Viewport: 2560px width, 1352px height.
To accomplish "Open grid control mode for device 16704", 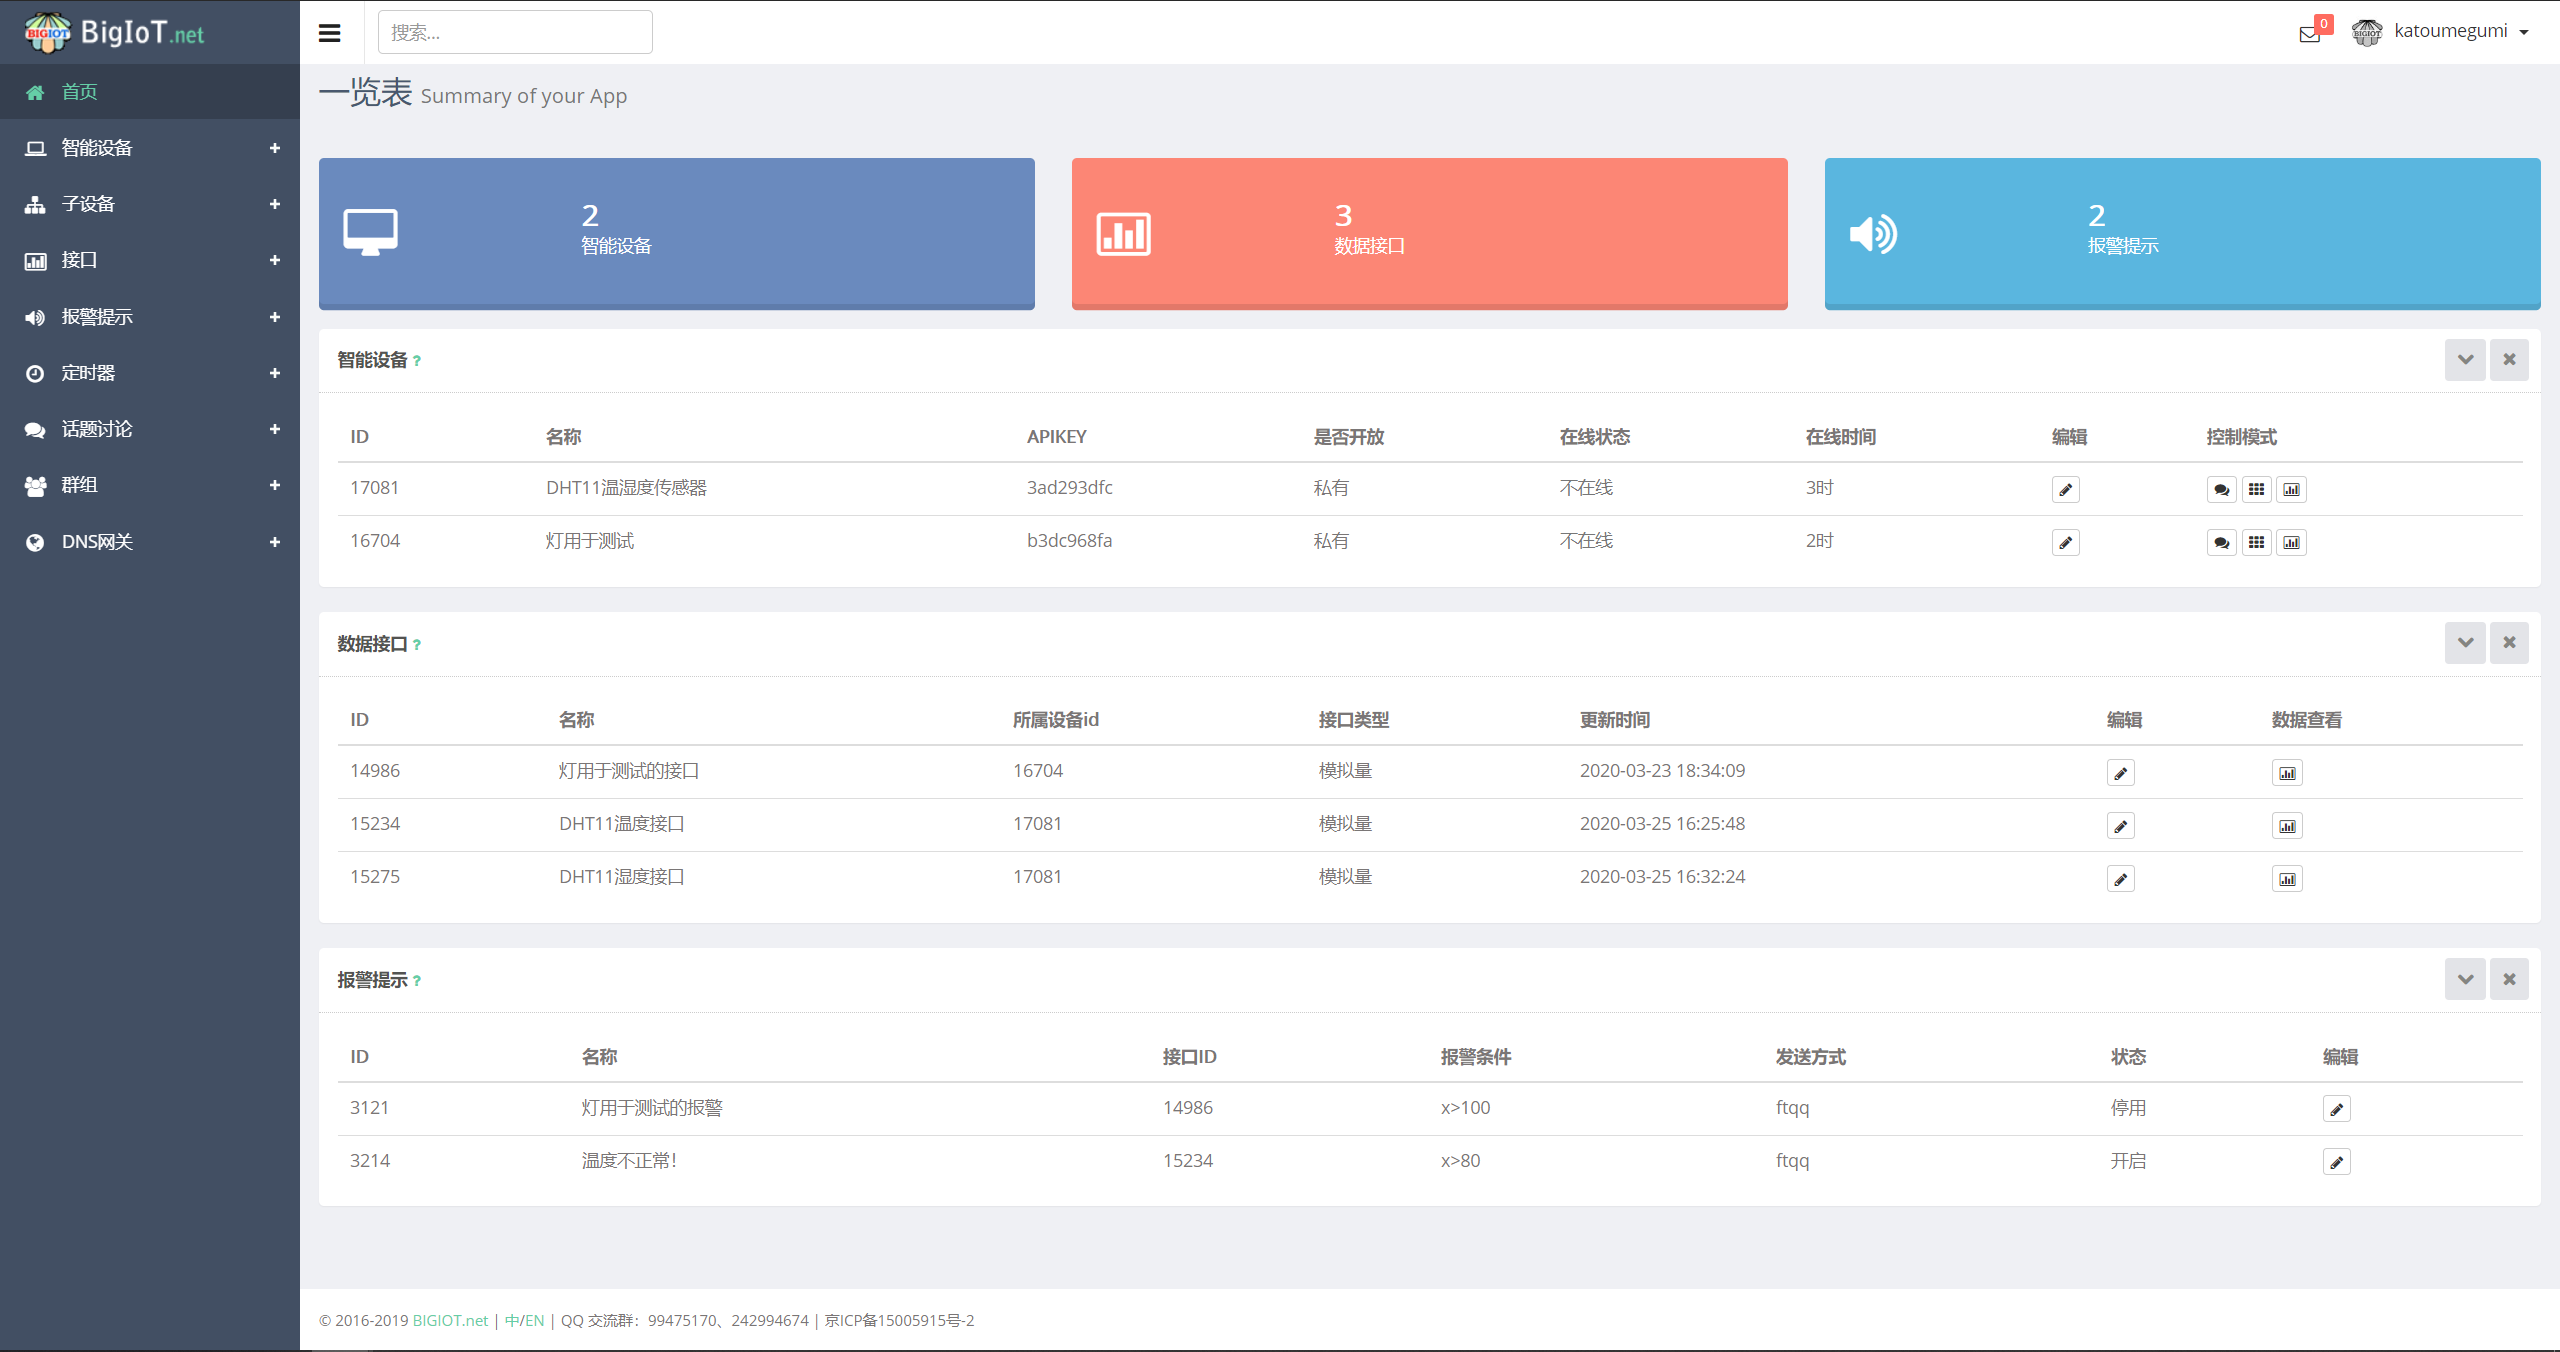I will pos(2256,543).
